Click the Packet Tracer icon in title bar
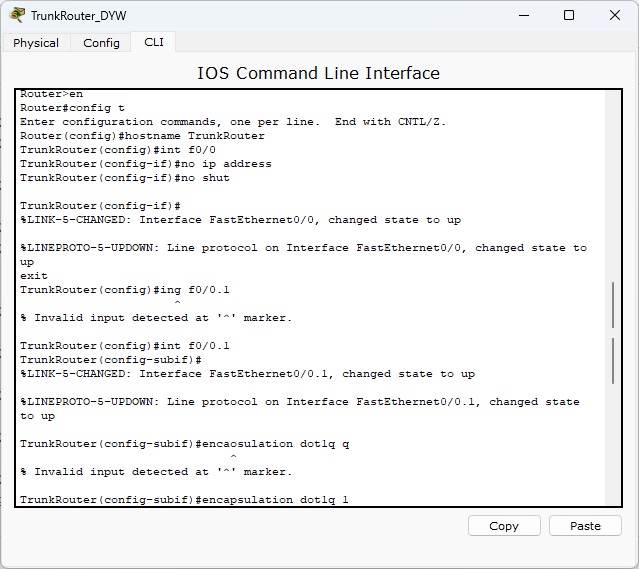Image resolution: width=639 pixels, height=569 pixels. [17, 15]
